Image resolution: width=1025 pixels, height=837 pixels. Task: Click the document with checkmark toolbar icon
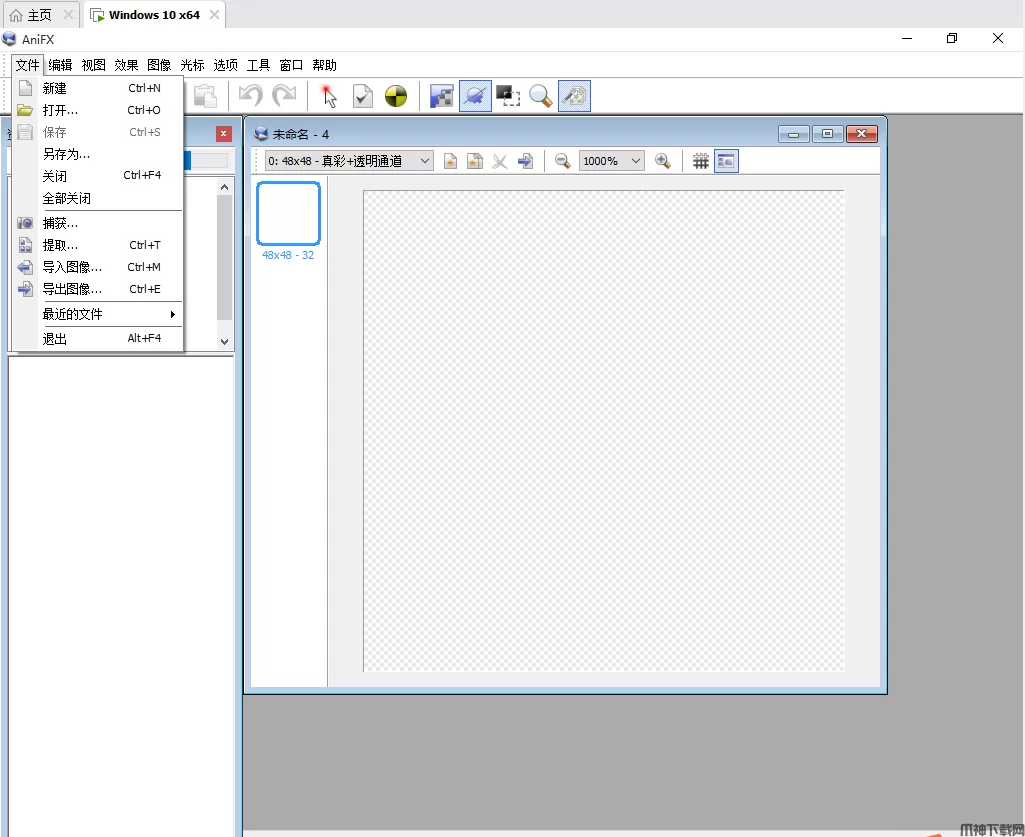click(363, 96)
